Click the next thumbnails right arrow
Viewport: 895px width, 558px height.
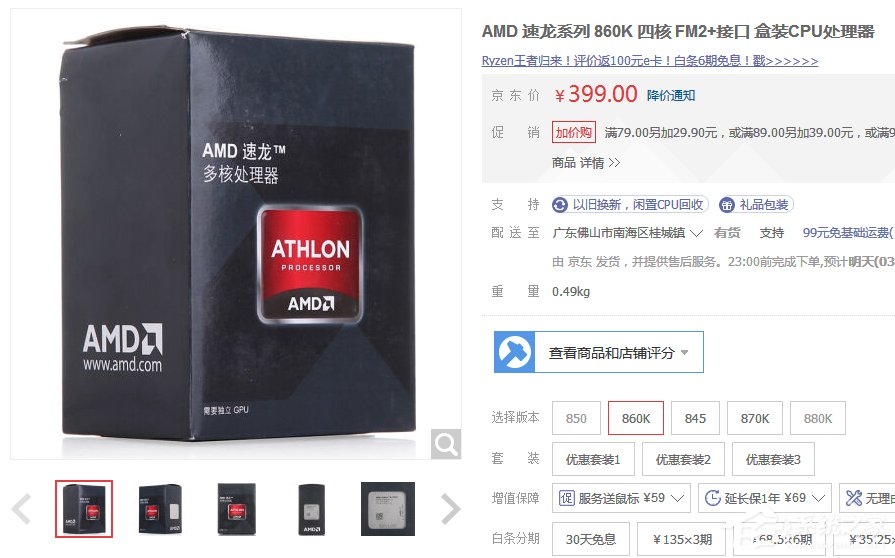point(450,509)
